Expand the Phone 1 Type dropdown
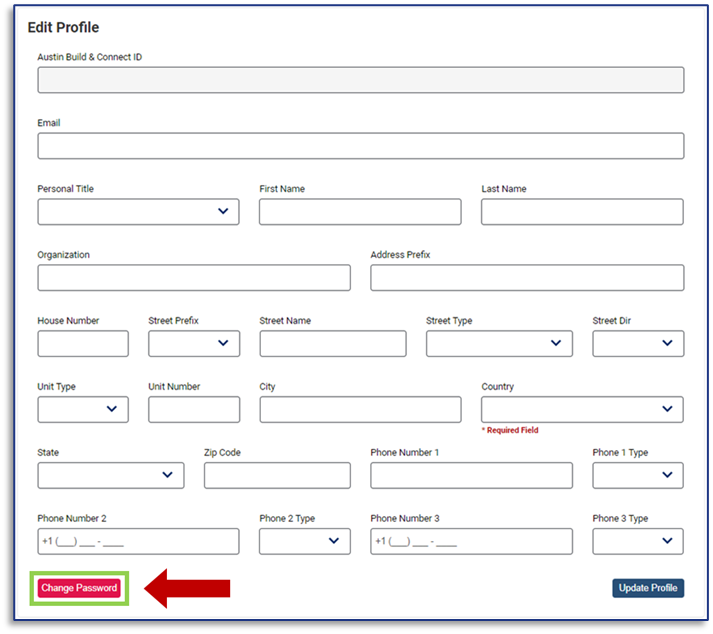 pos(638,476)
